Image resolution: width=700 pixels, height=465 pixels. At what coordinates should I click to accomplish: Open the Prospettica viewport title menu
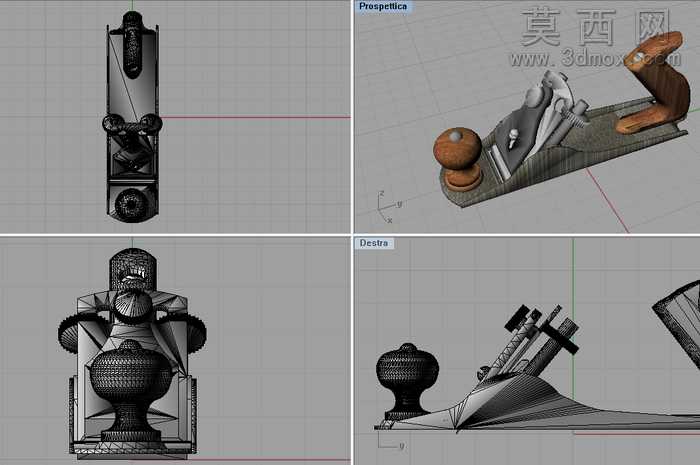coord(383,7)
